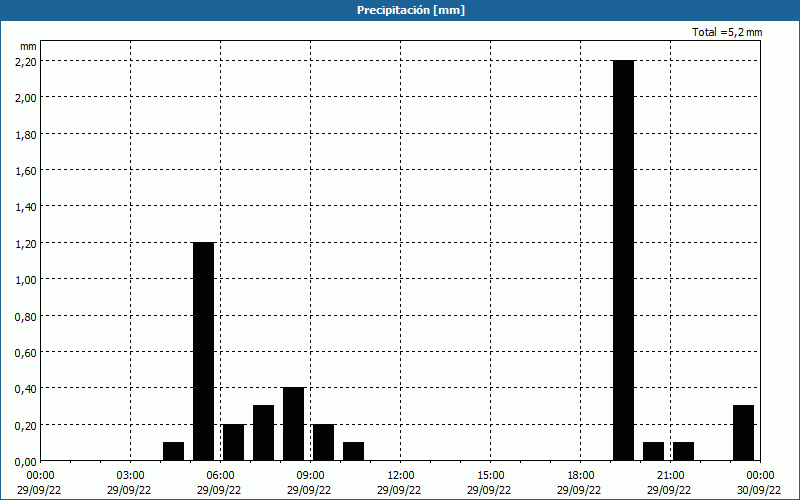Click the small bar just after 21:00

pyautogui.click(x=684, y=451)
